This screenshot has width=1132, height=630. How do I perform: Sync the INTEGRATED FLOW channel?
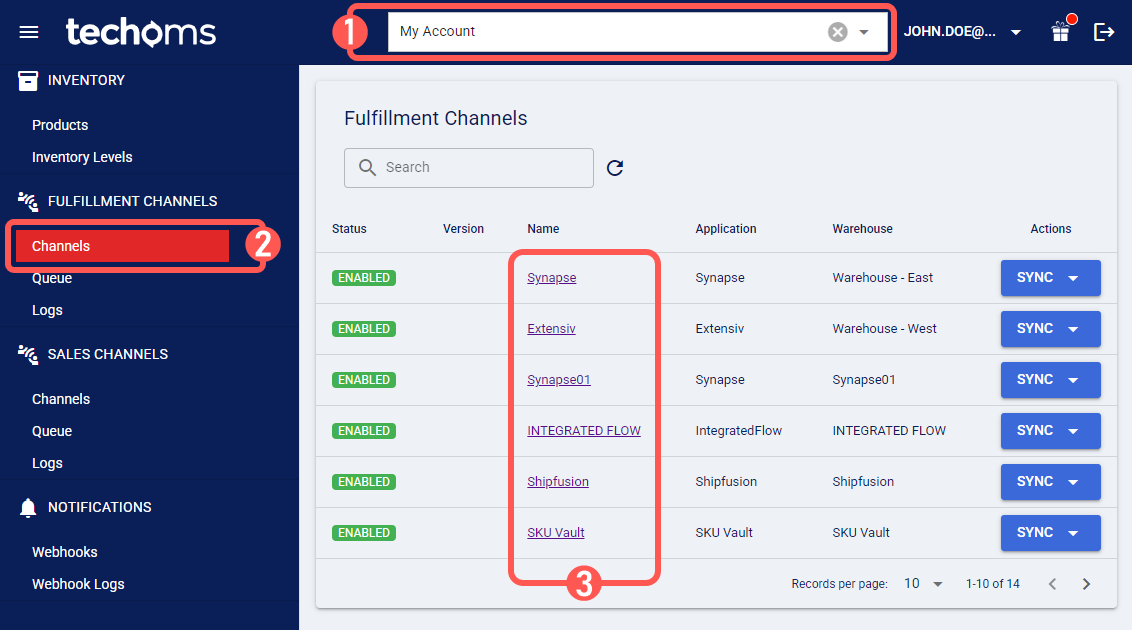point(1050,431)
